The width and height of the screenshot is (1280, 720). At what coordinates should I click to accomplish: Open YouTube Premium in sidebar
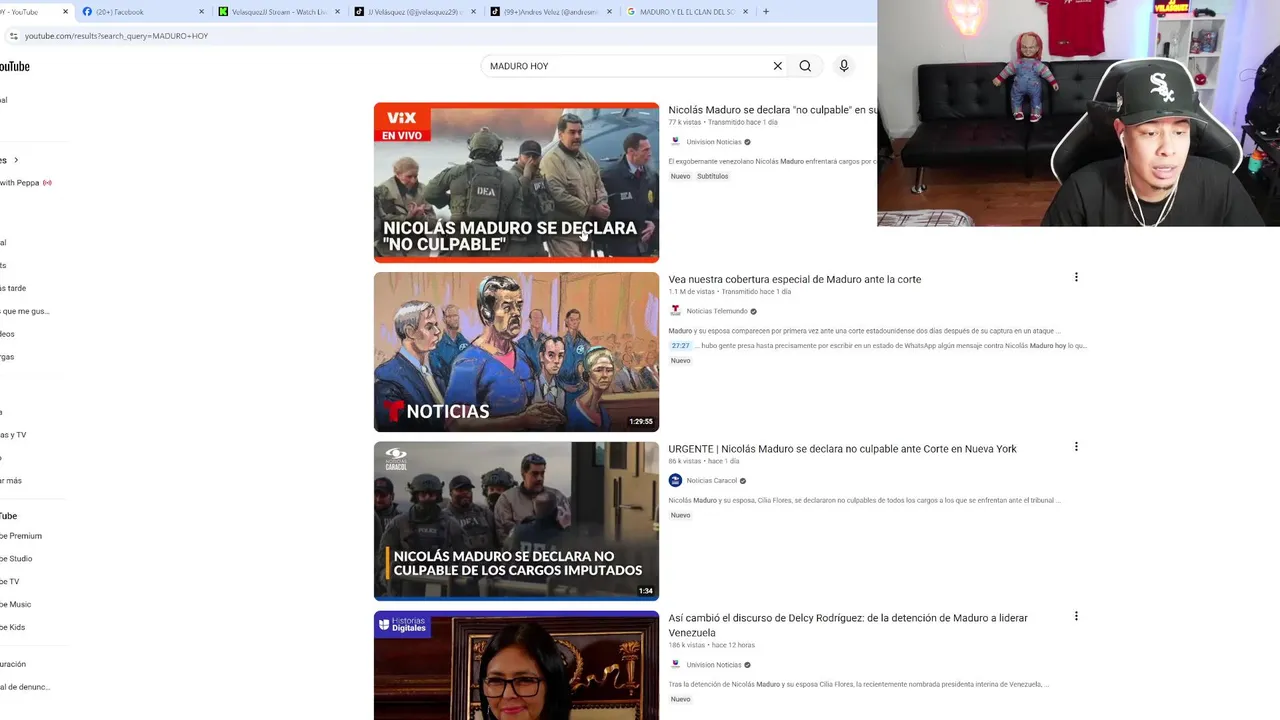[21, 536]
